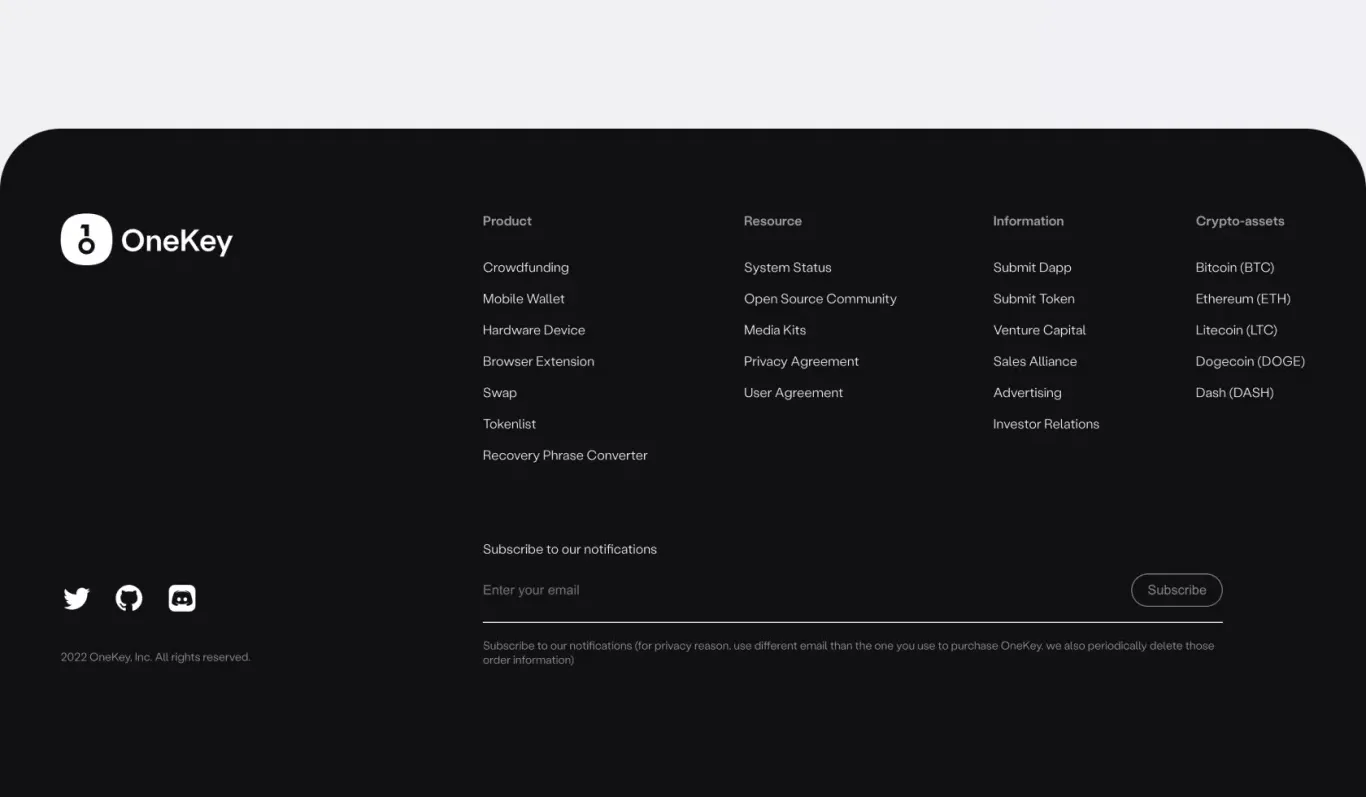Open Submit Dapp link
This screenshot has height=797, width=1366.
pyautogui.click(x=1032, y=268)
